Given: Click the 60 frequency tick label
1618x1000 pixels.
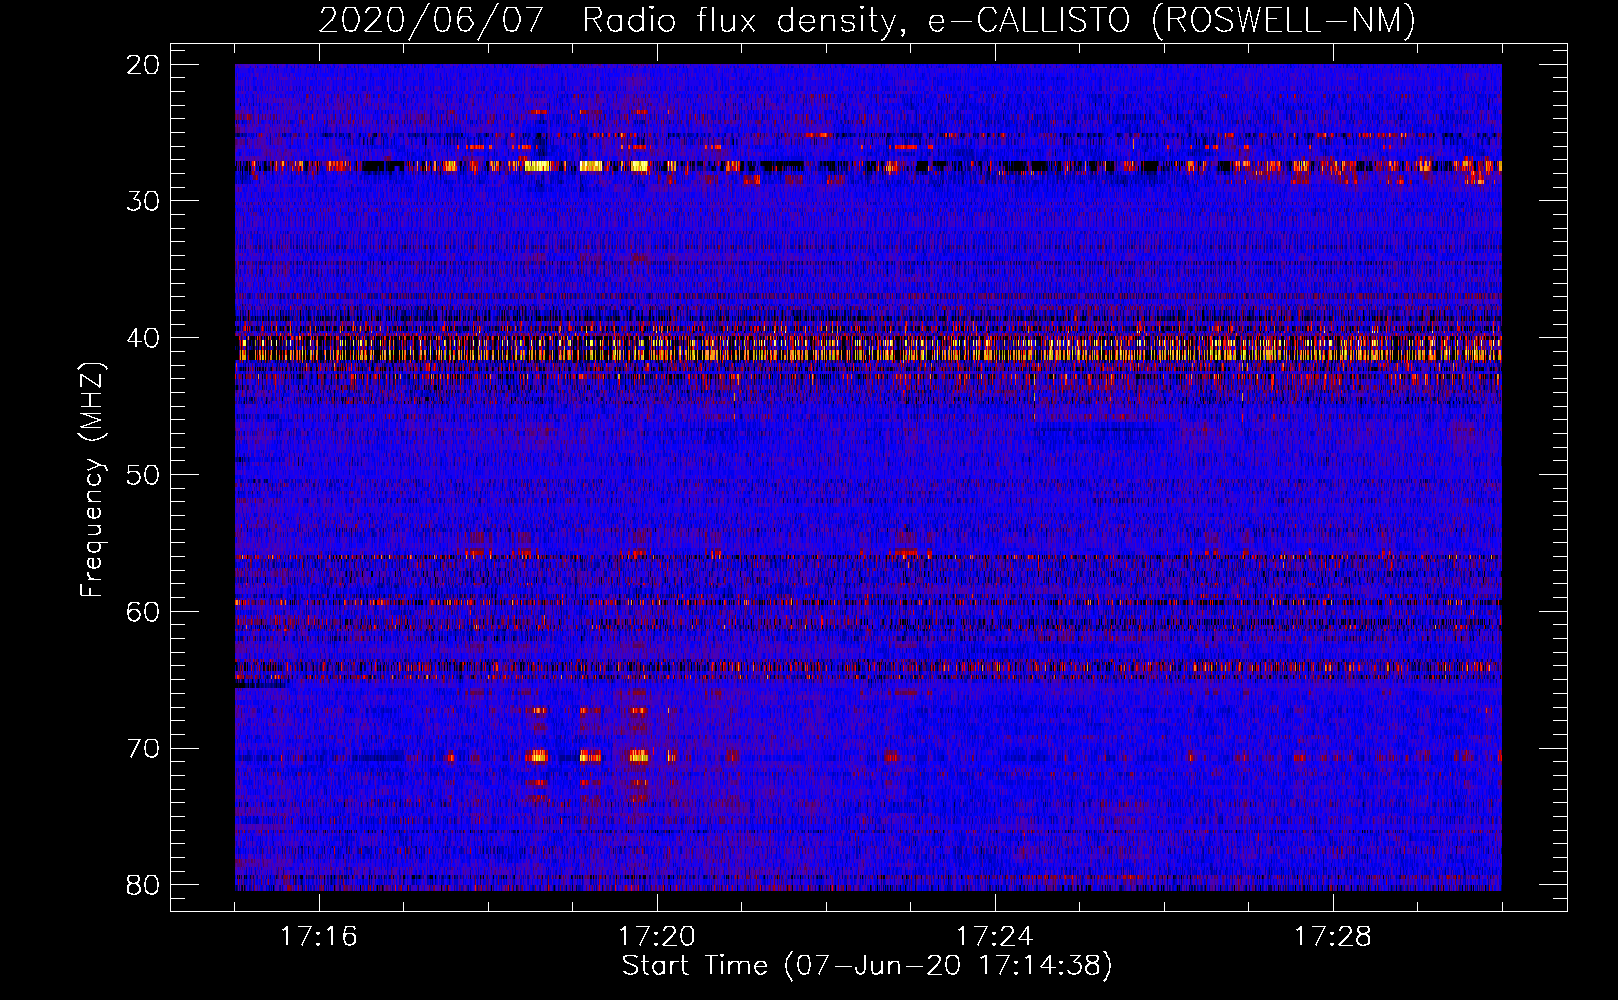Looking at the screenshot, I should (143, 612).
